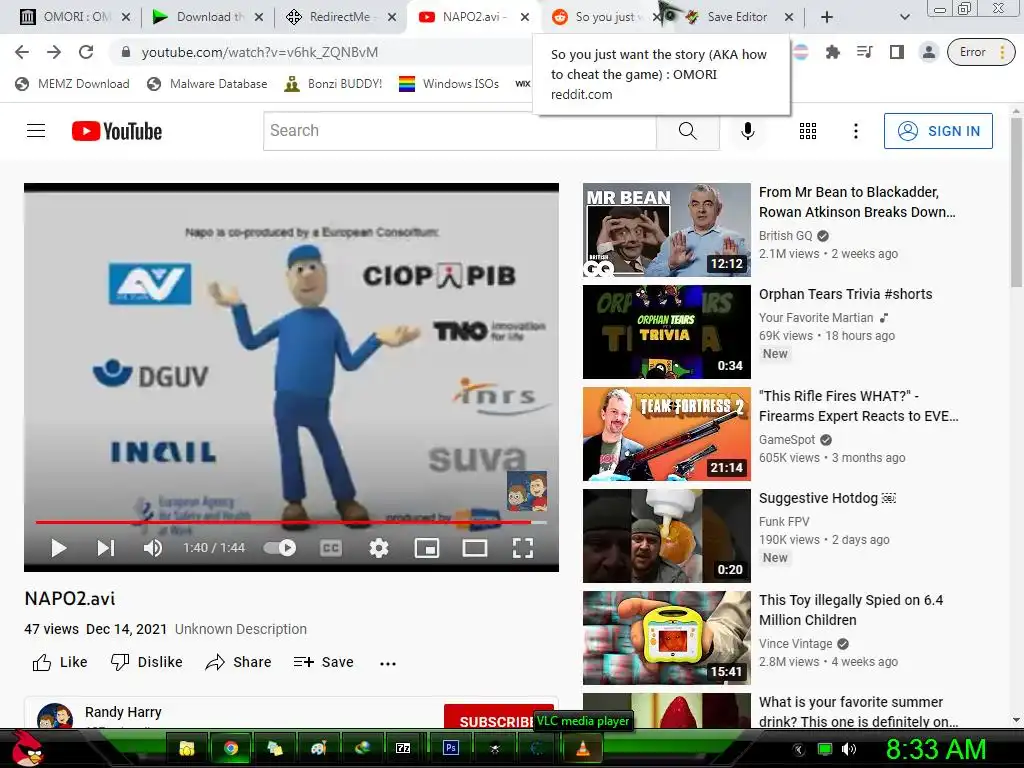
Task: Focus the YouTube search field
Action: tap(460, 131)
